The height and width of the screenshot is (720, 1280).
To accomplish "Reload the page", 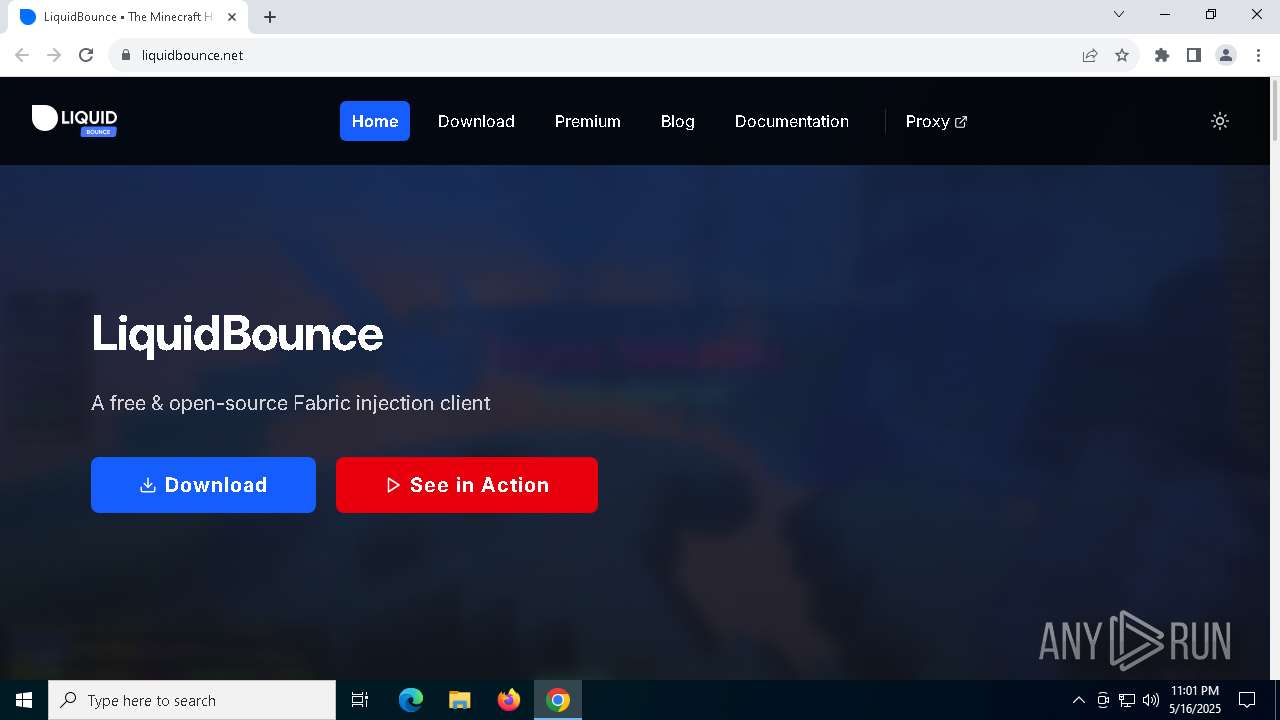I will (86, 55).
